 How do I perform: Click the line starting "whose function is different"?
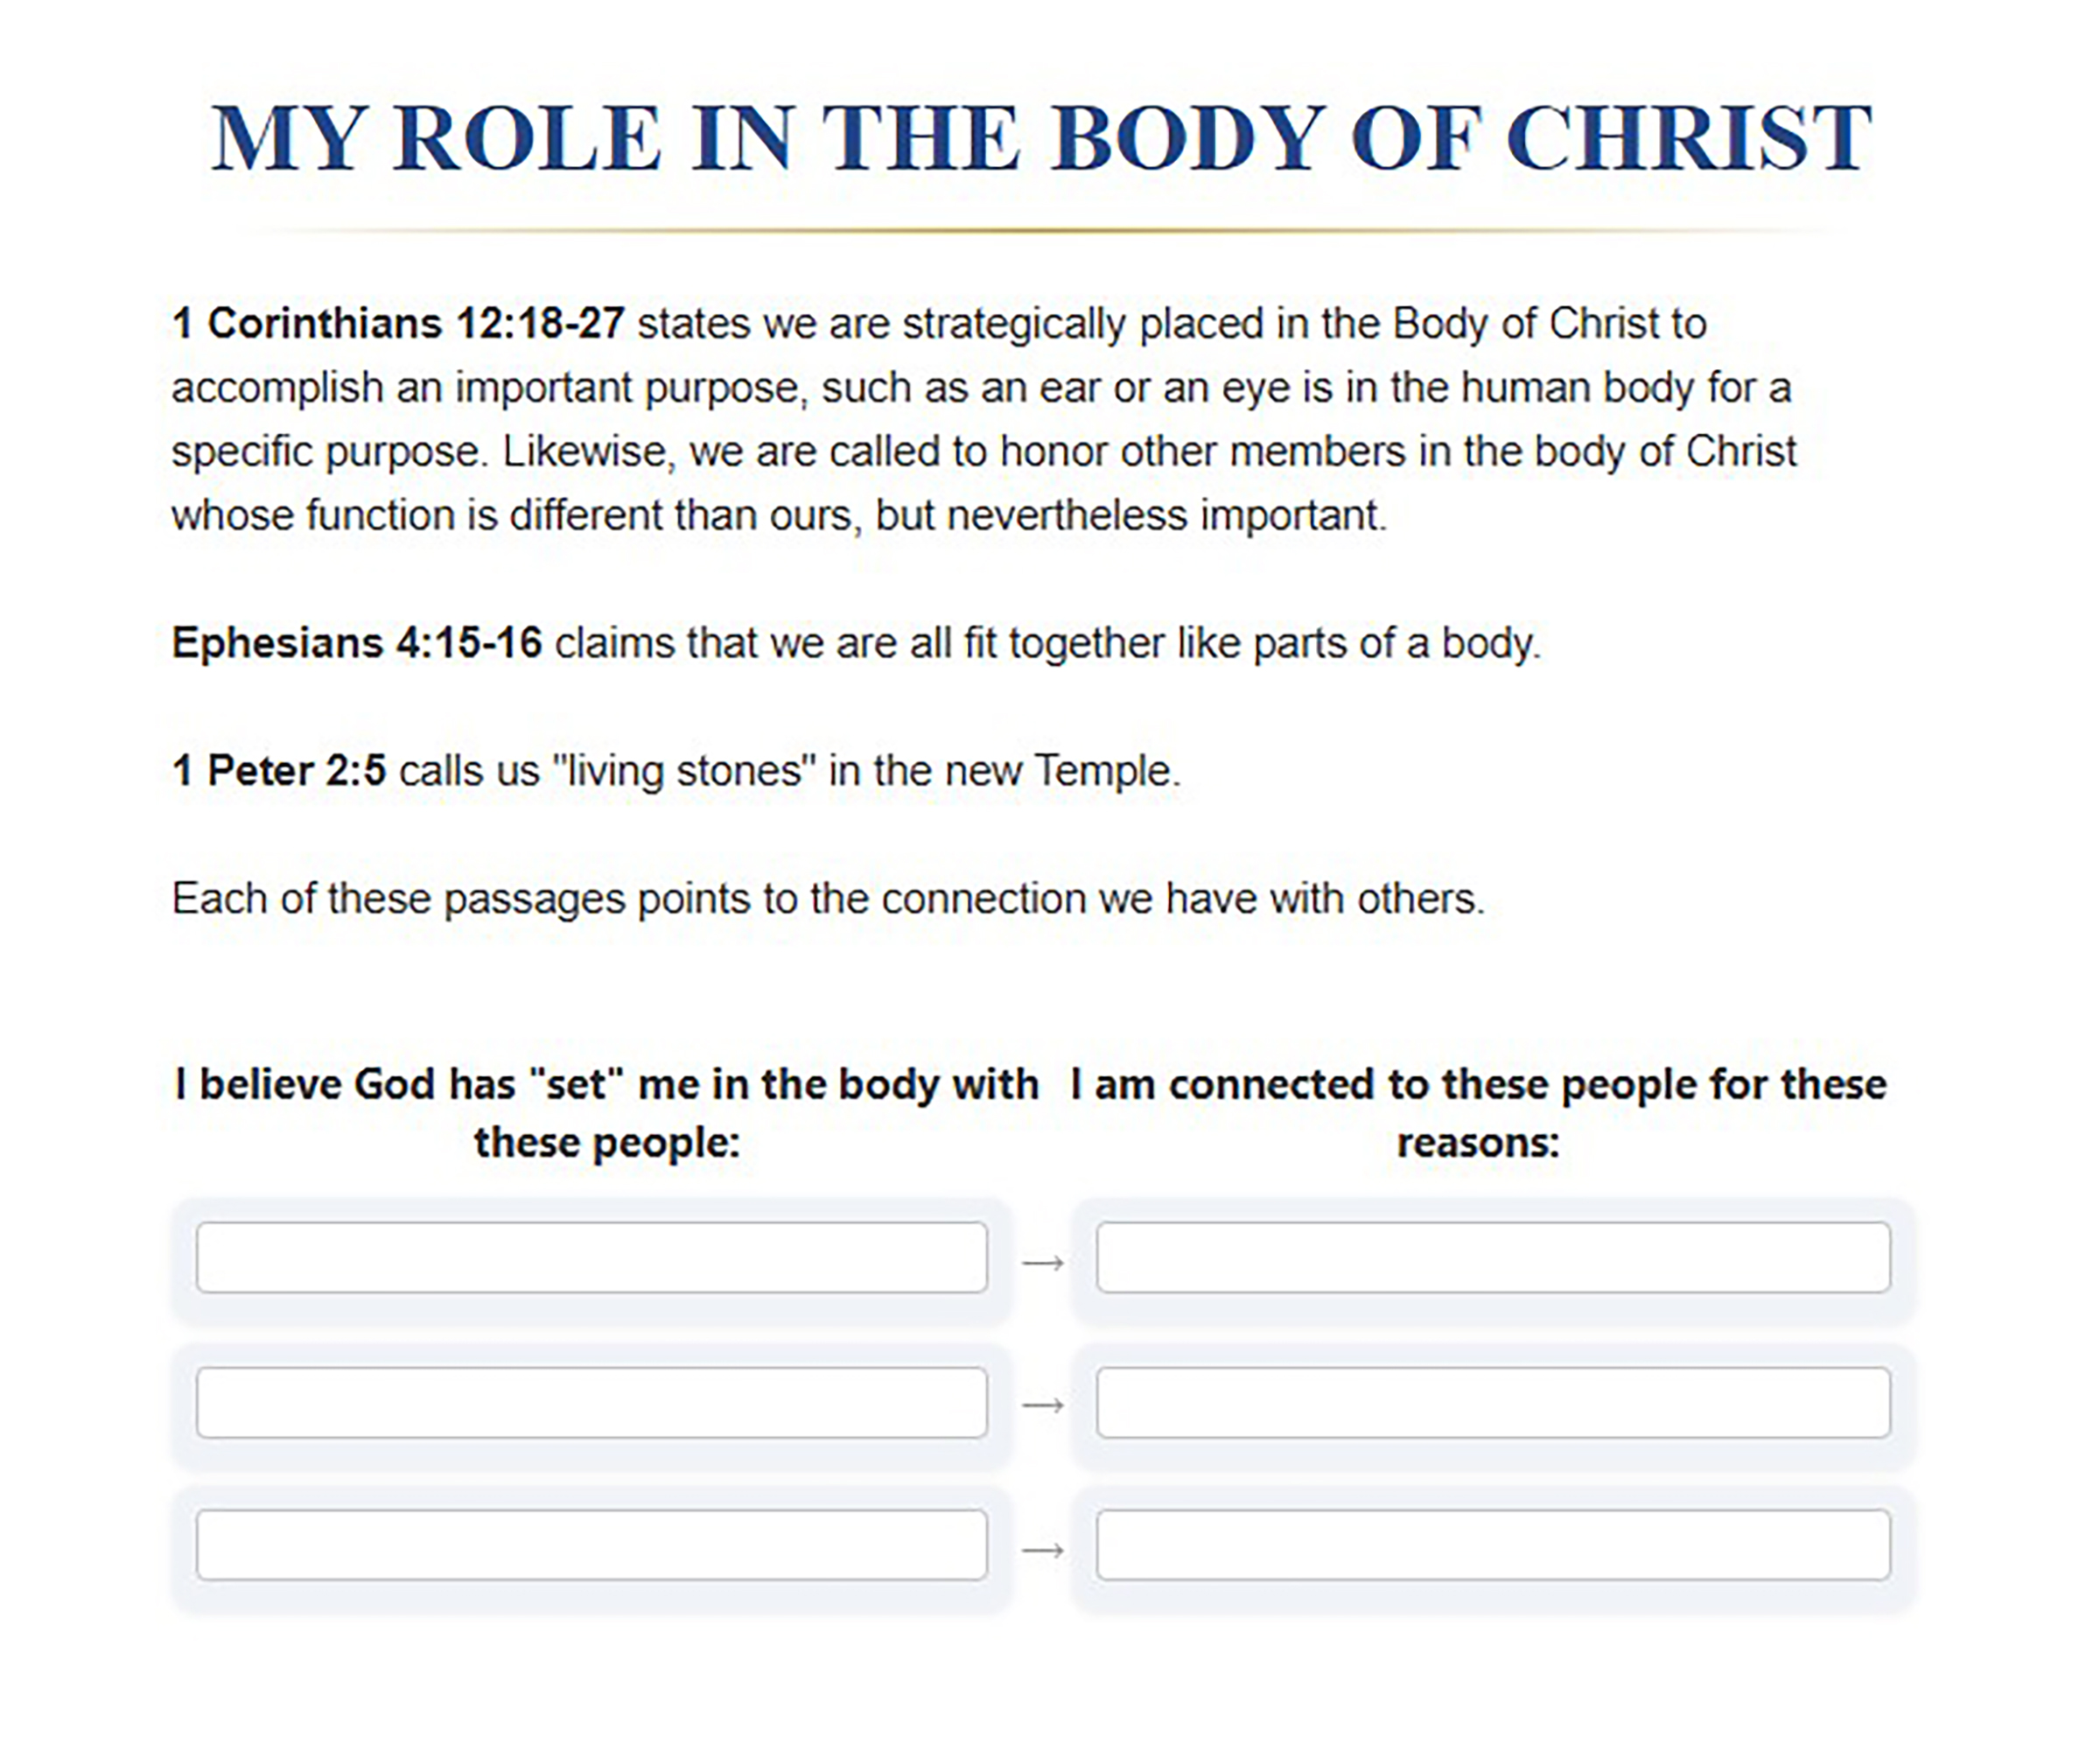[779, 516]
